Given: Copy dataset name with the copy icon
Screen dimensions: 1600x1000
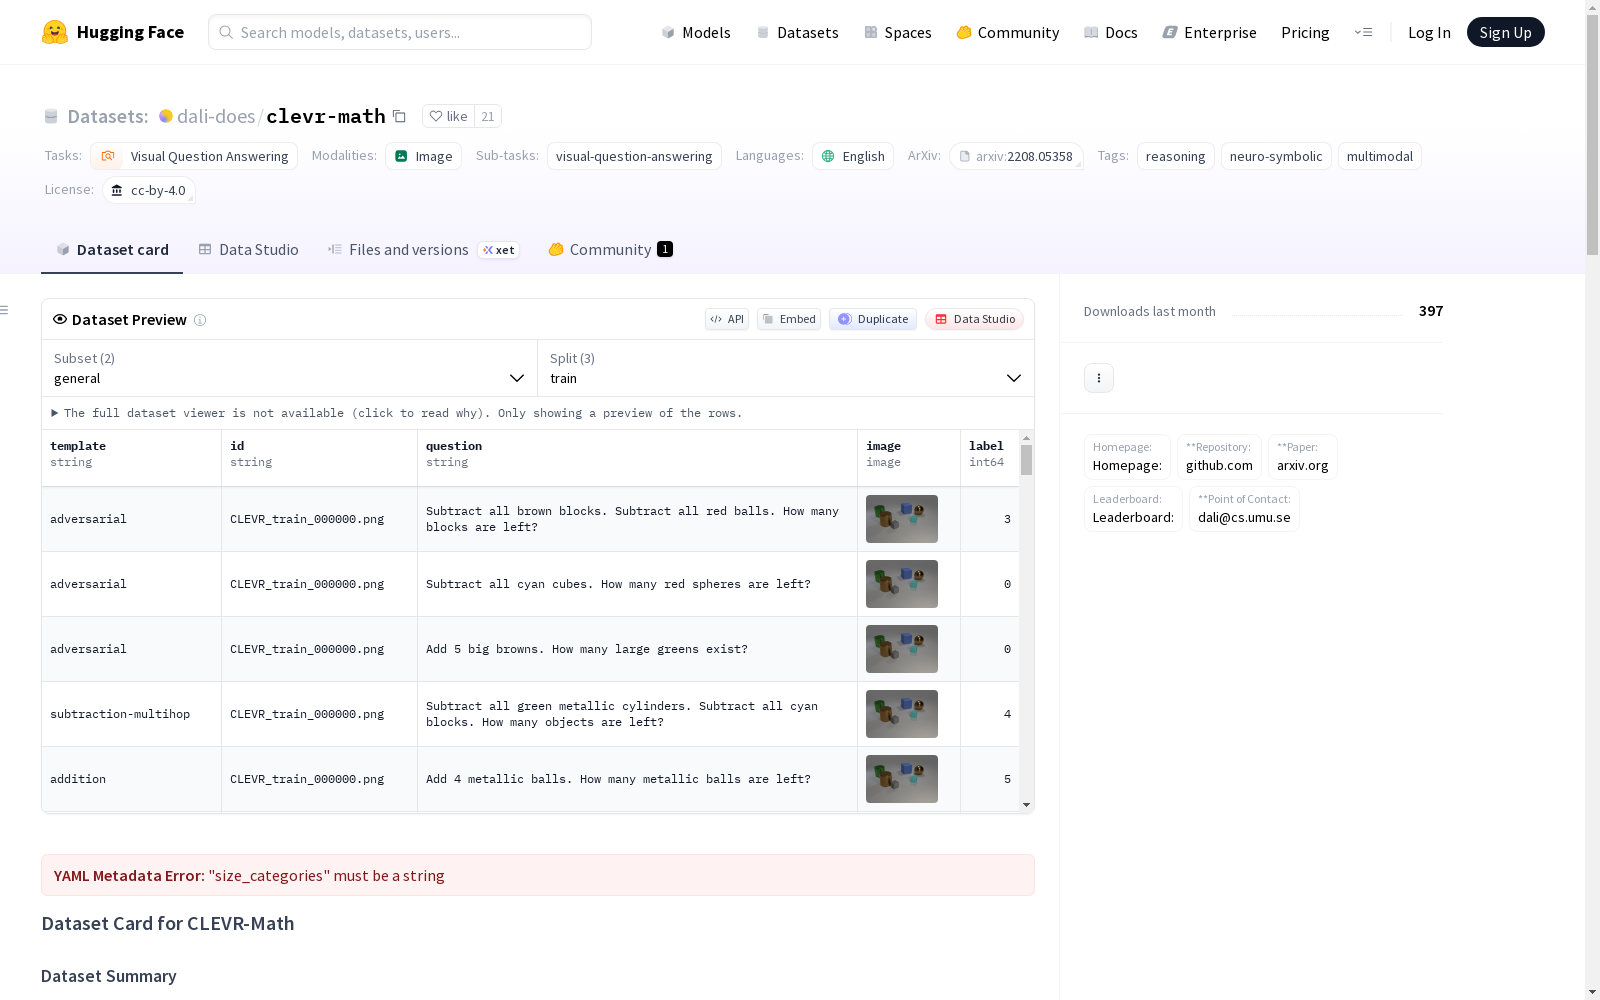Looking at the screenshot, I should 399,116.
